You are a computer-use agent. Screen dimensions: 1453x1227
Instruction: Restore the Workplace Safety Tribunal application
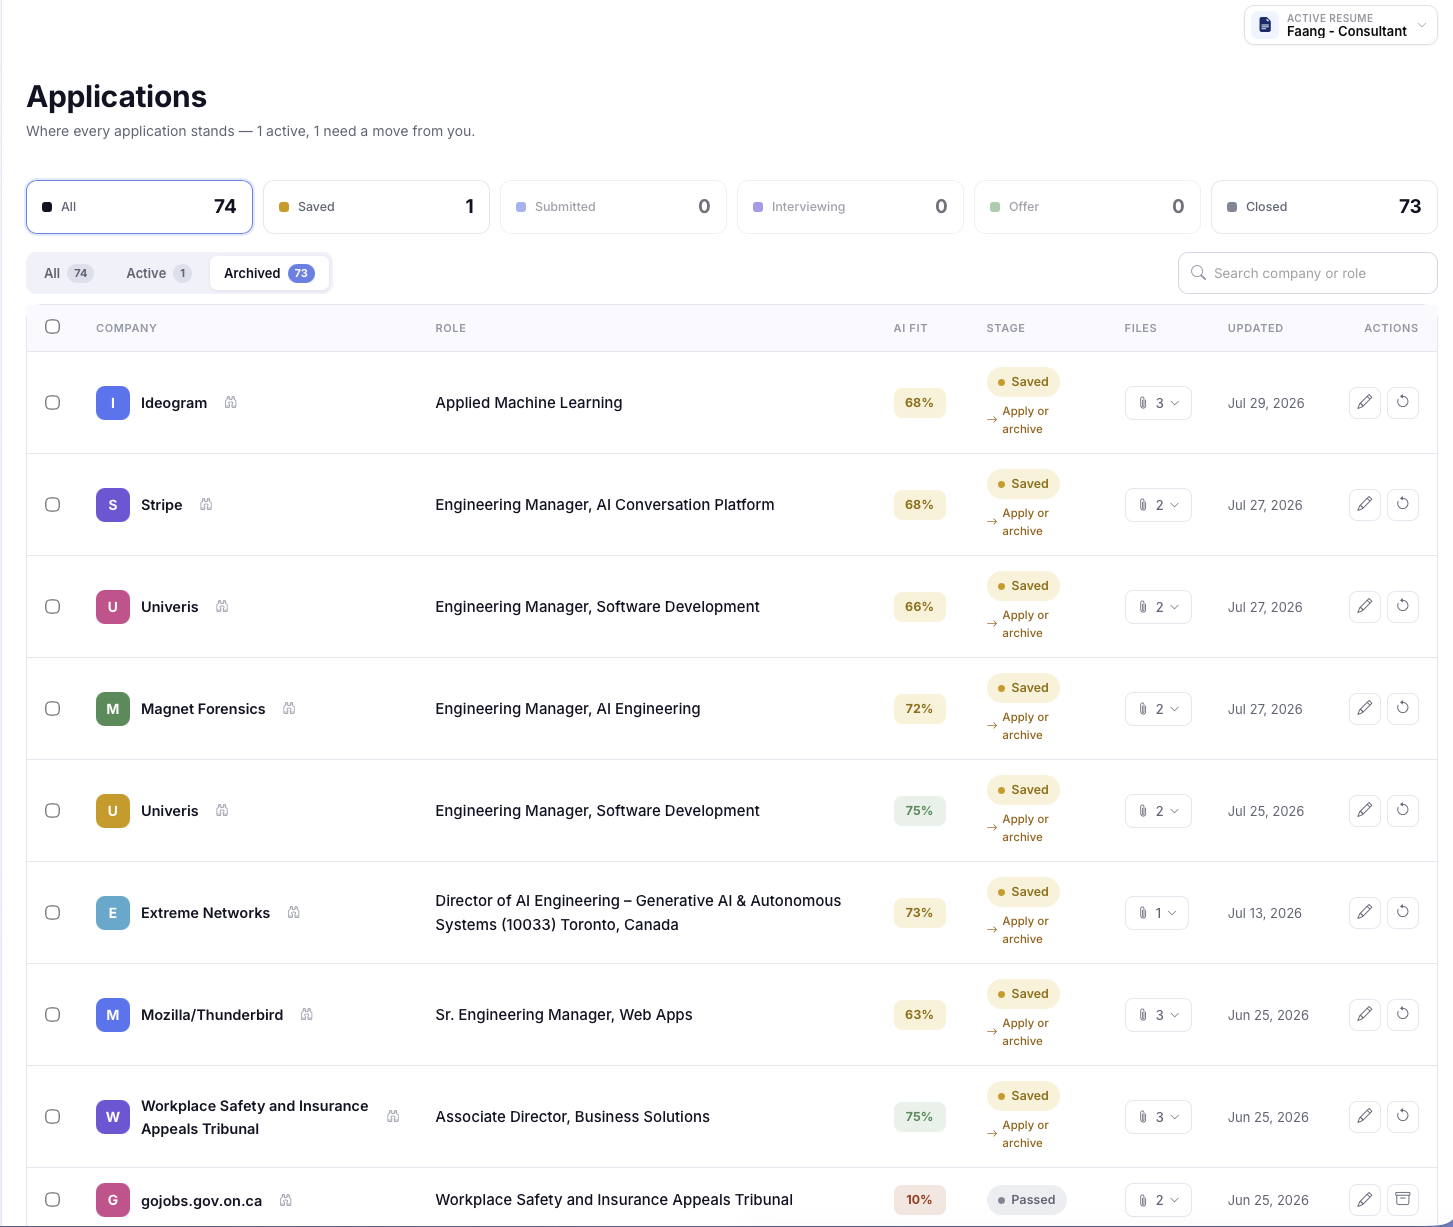click(x=1403, y=1116)
